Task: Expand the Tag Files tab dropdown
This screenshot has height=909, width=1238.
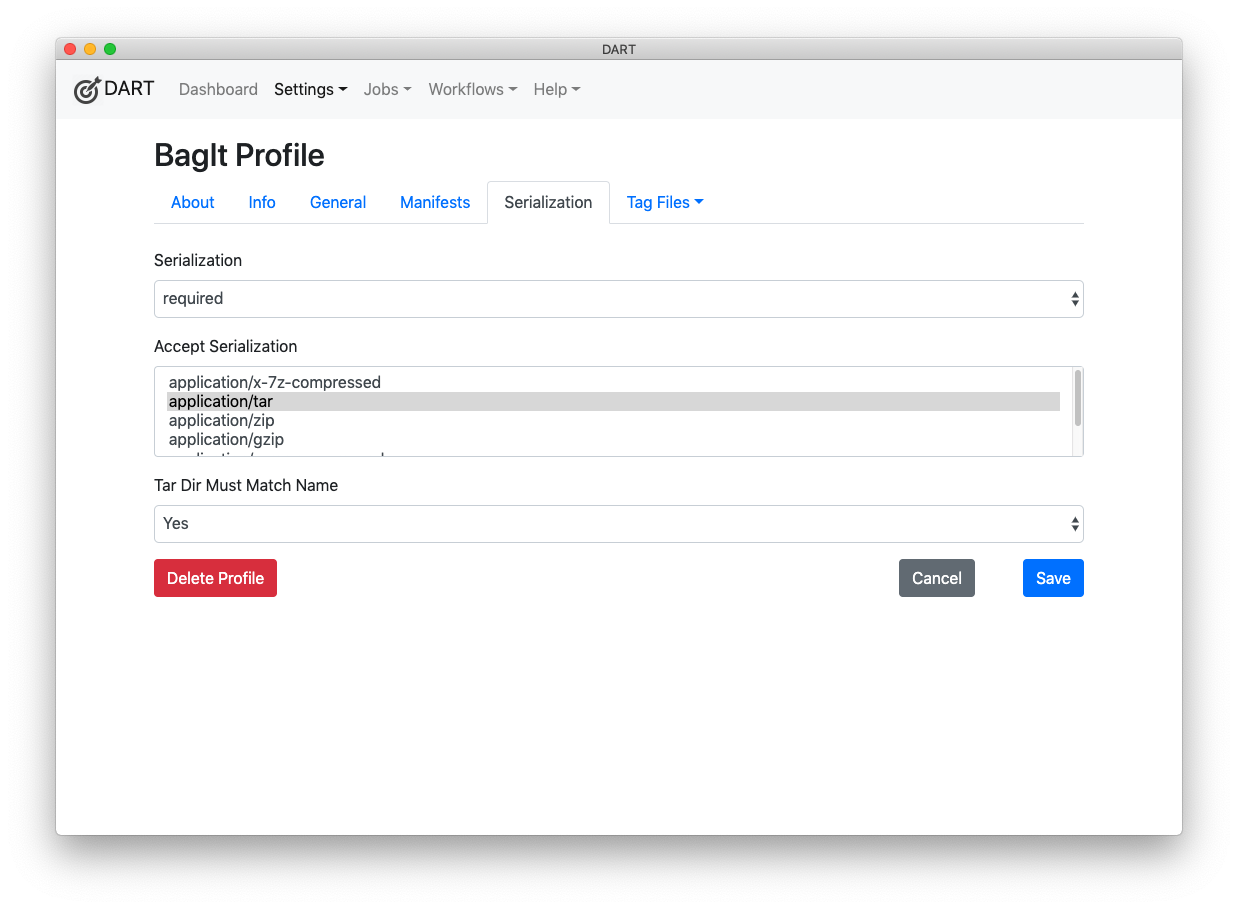Action: point(664,202)
